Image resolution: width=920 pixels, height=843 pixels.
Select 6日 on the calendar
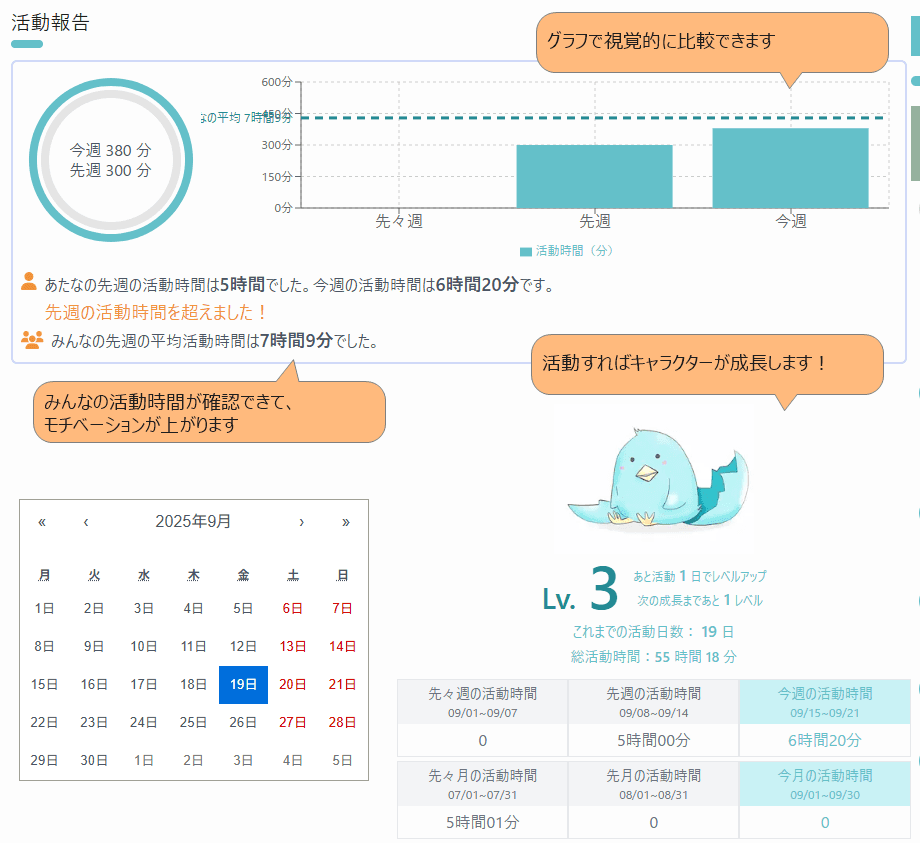tap(293, 608)
